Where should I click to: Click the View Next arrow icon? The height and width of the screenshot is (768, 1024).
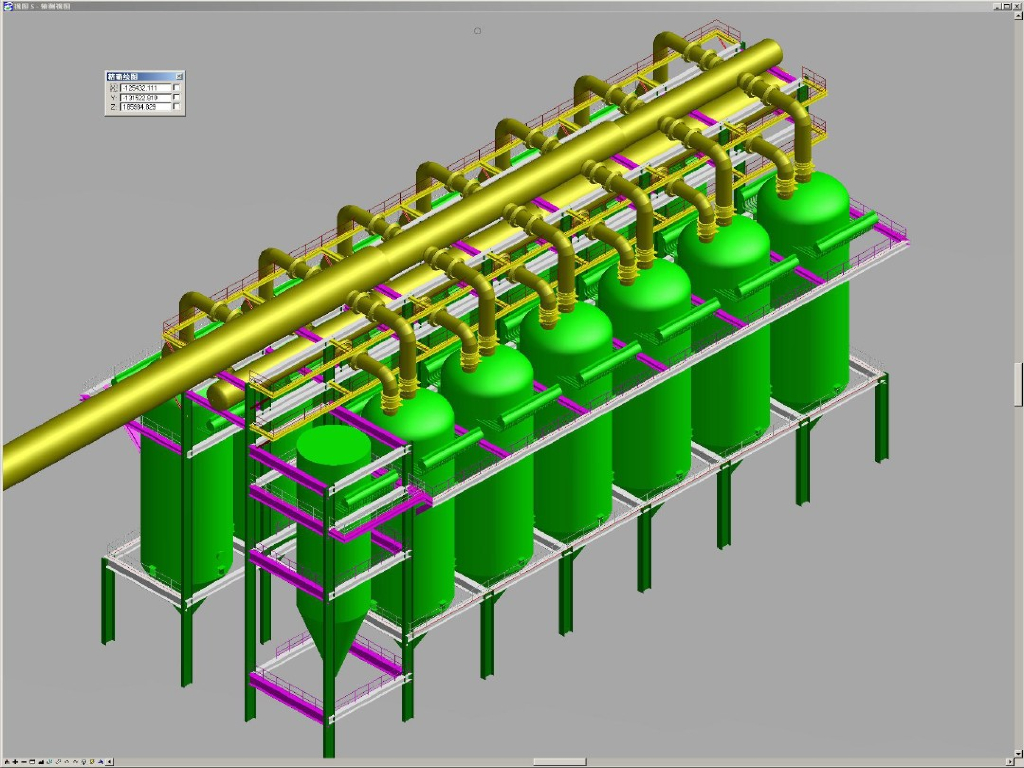pos(75,761)
